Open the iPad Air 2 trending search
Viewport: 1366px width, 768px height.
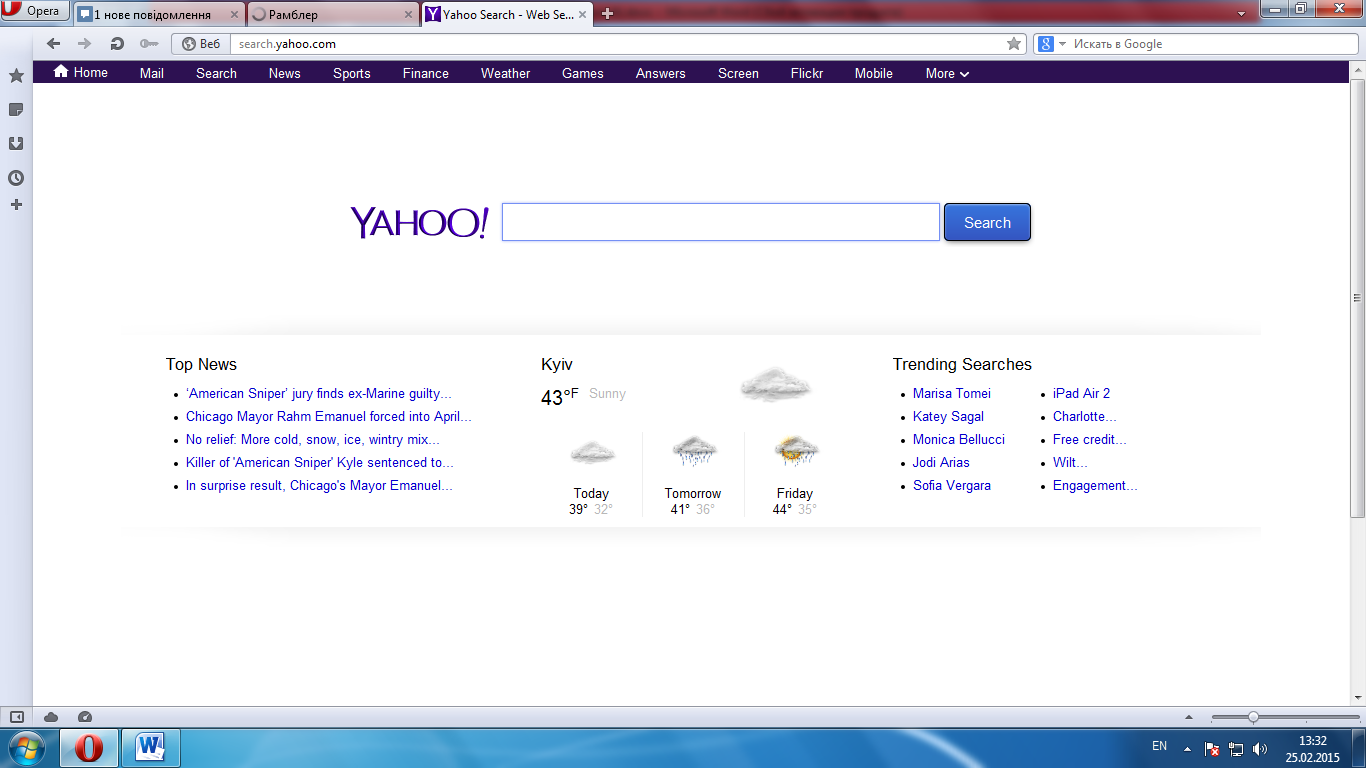[x=1081, y=393]
